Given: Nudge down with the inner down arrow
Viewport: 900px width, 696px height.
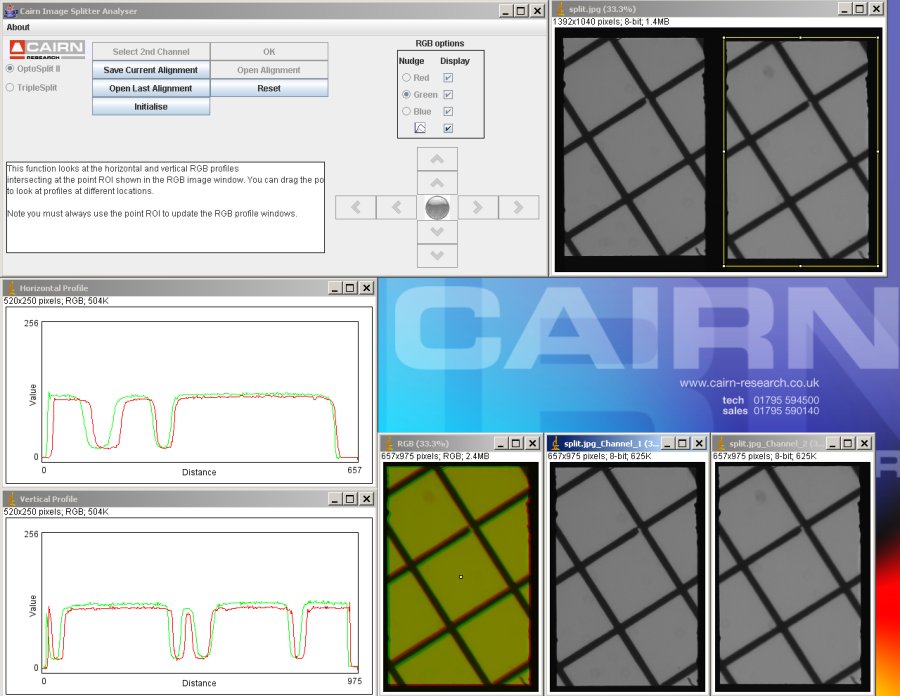Looking at the screenshot, I should (437, 231).
